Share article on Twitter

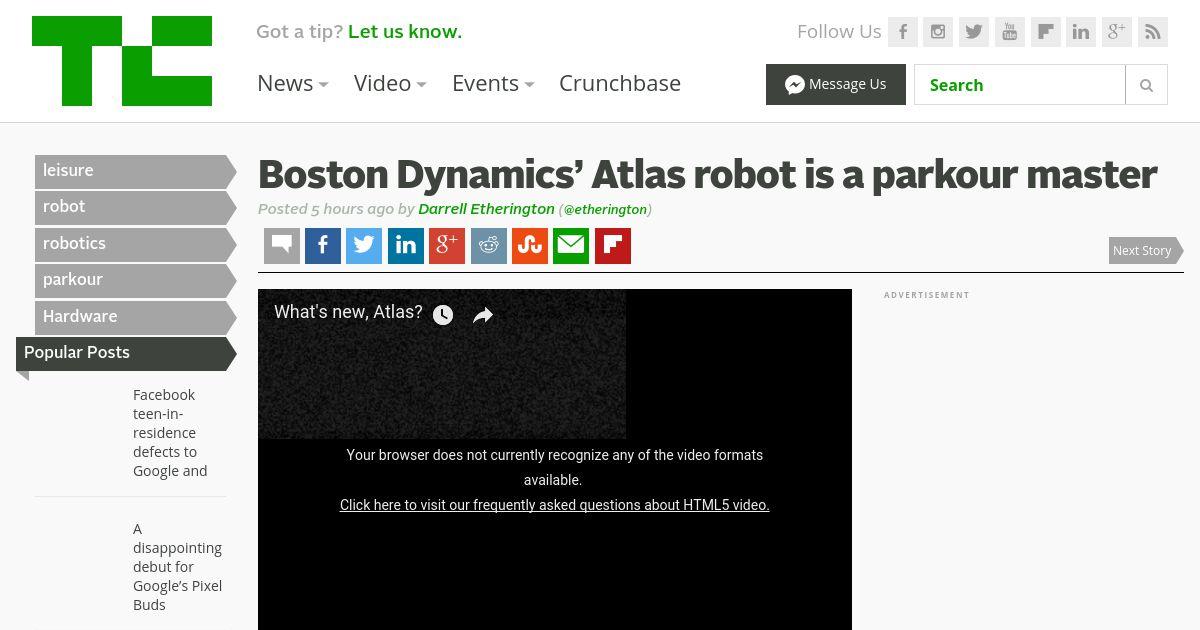(364, 246)
